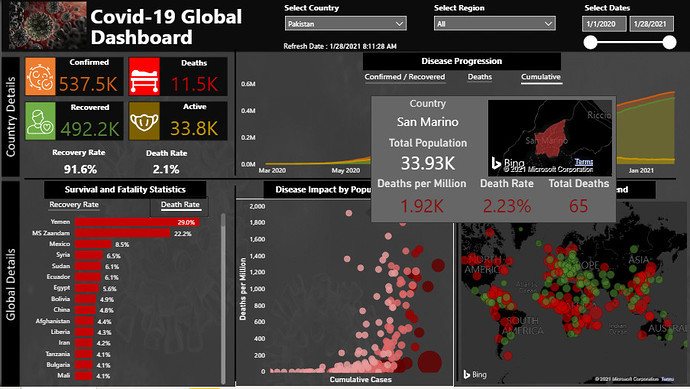Click the China 4.8% bar
The image size is (690, 389).
(85, 310)
